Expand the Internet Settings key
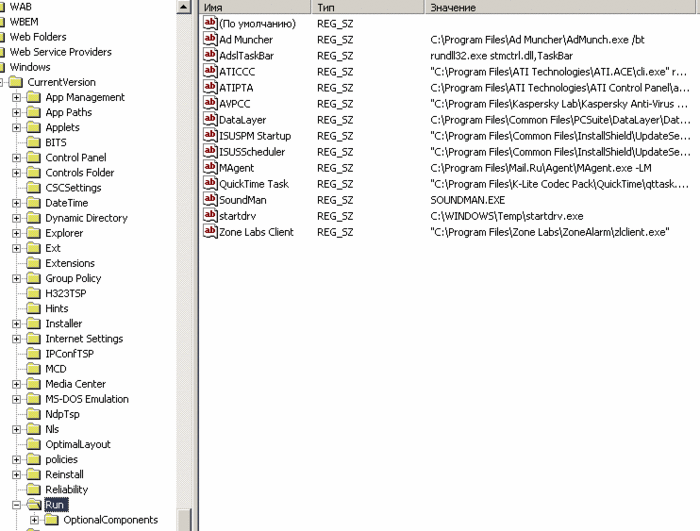The image size is (700, 531). 17,339
